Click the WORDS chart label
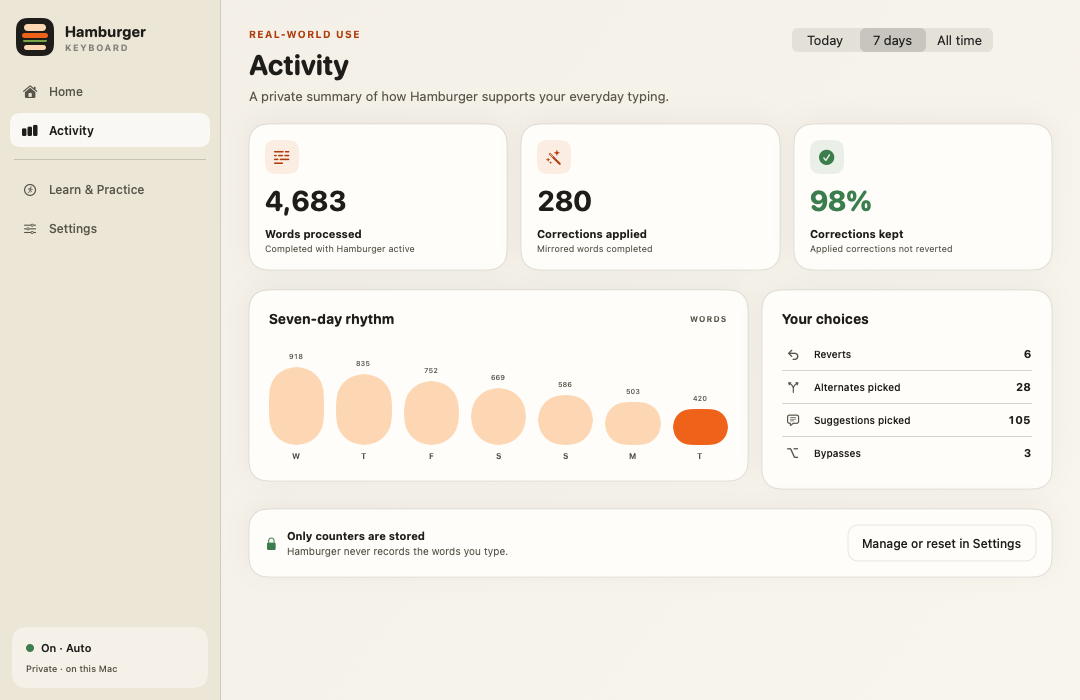Screen dimensions: 1080x700 coord(708,319)
